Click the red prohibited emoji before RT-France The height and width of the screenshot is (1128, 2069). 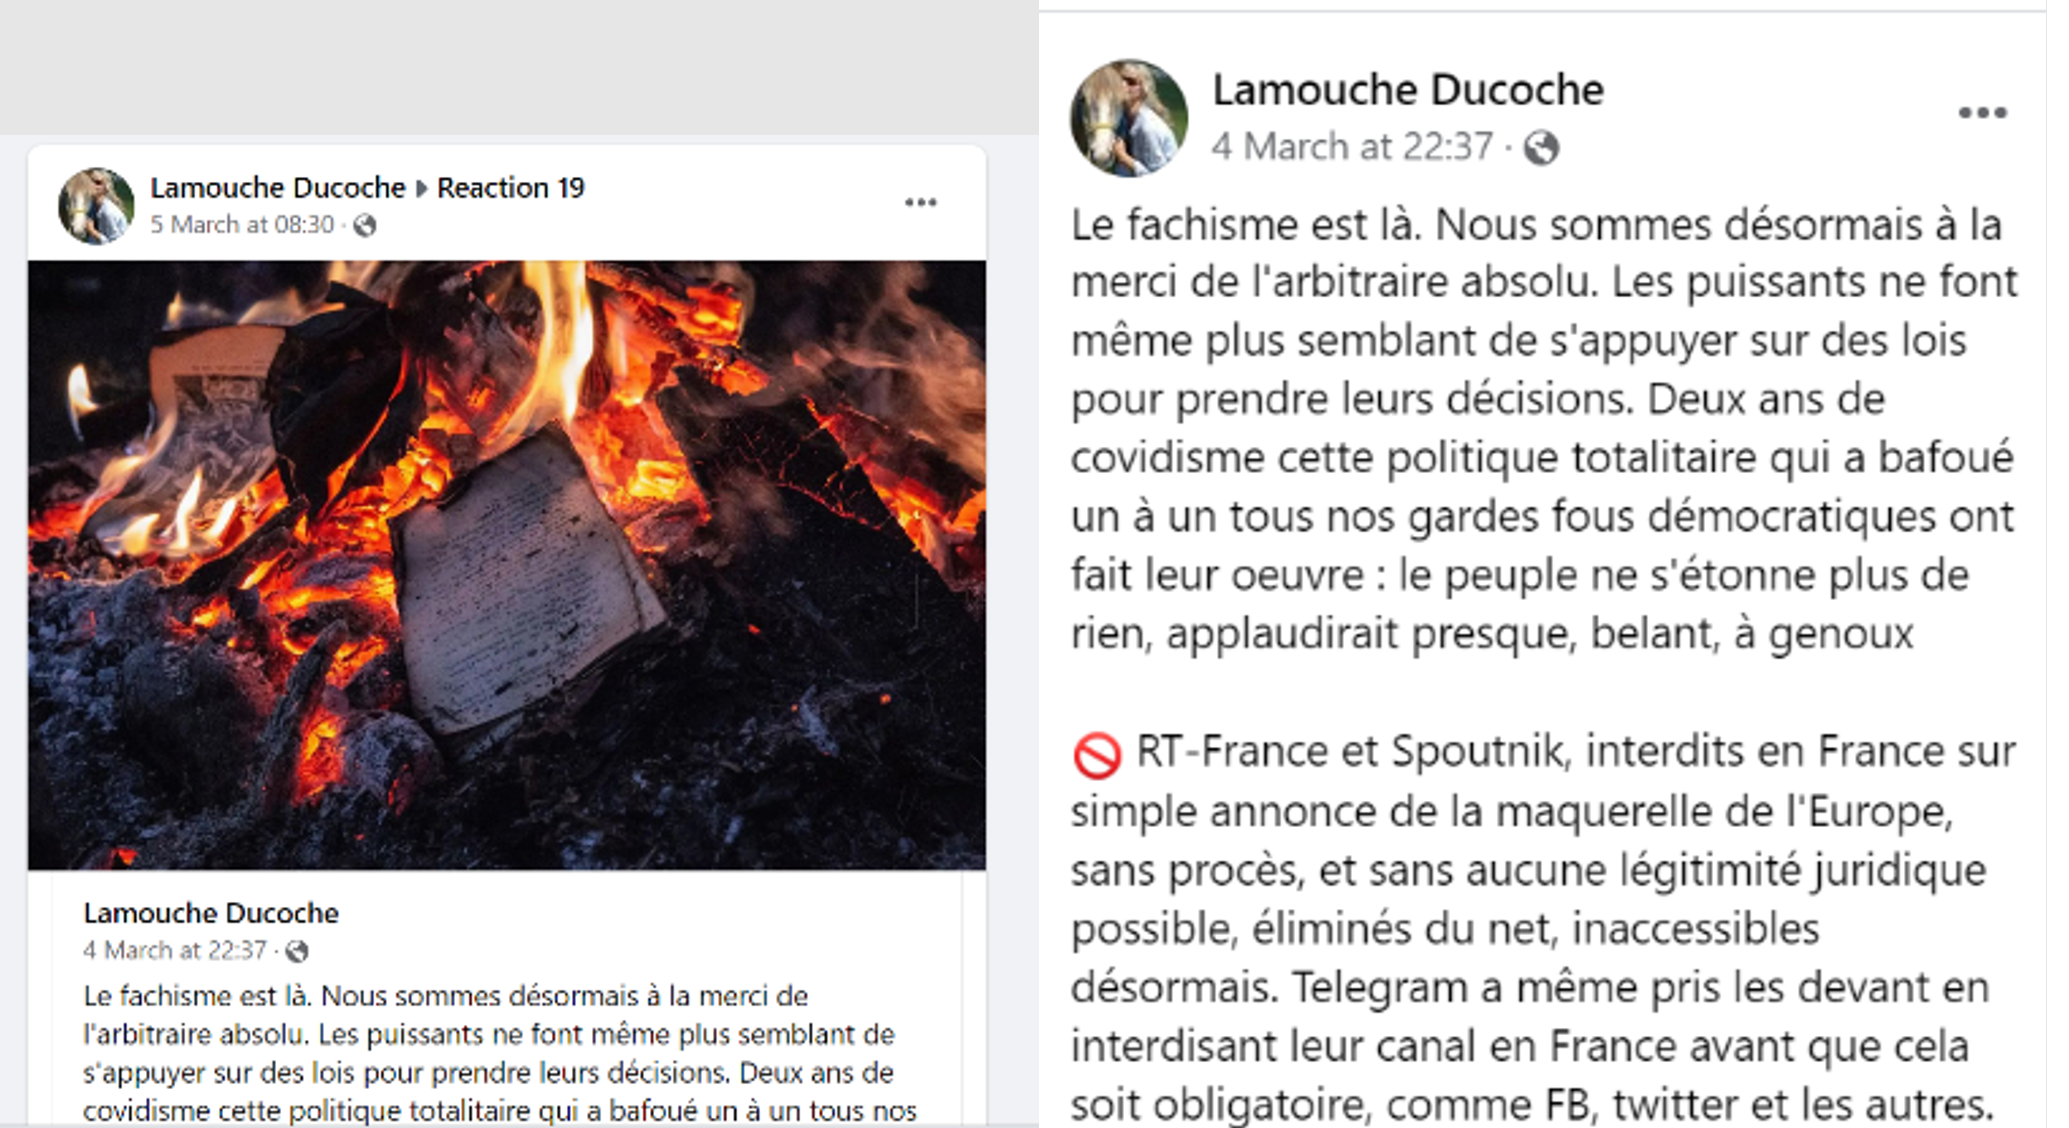(x=1097, y=755)
